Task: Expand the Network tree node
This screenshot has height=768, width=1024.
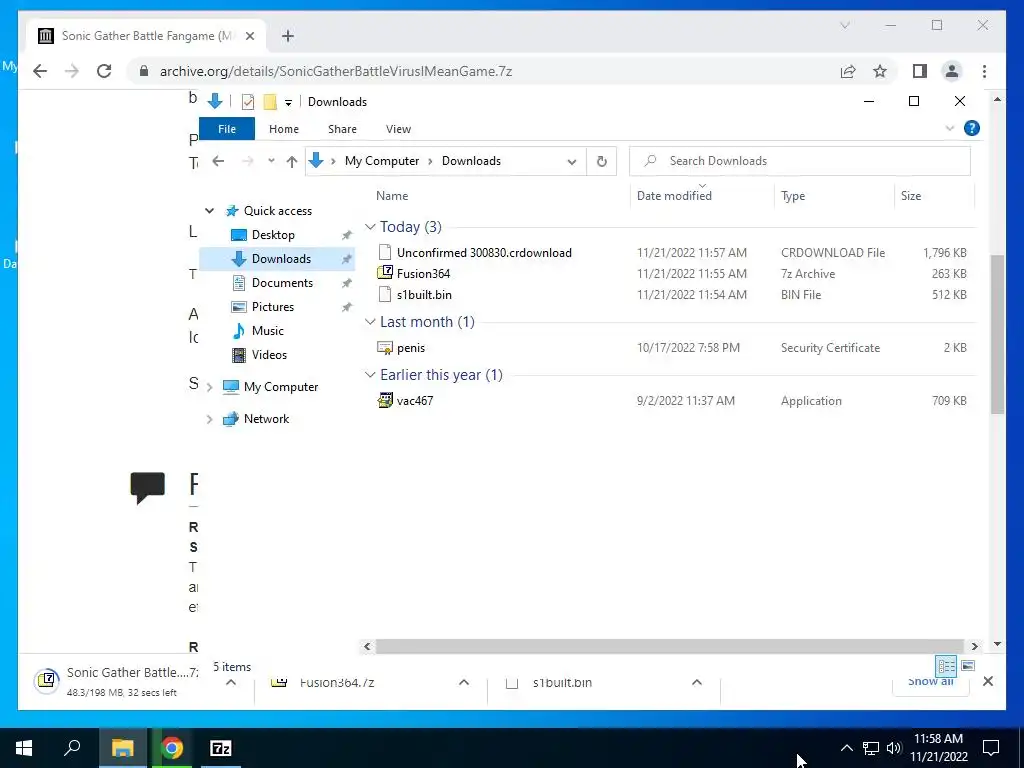Action: pyautogui.click(x=209, y=419)
